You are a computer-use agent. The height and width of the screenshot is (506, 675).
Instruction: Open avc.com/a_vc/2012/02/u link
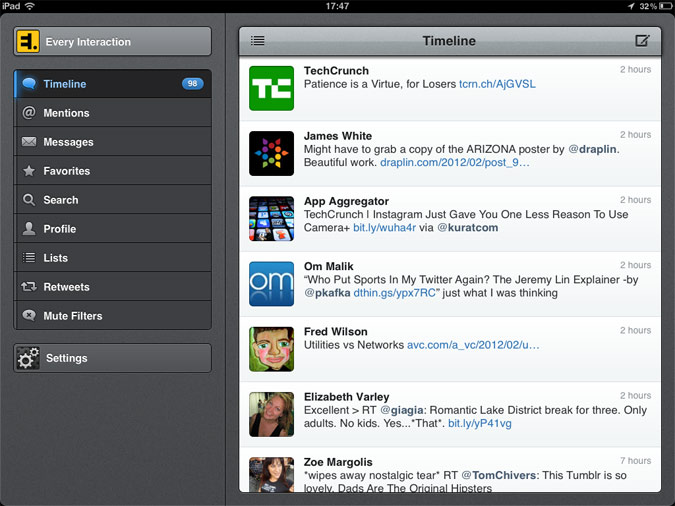473,345
